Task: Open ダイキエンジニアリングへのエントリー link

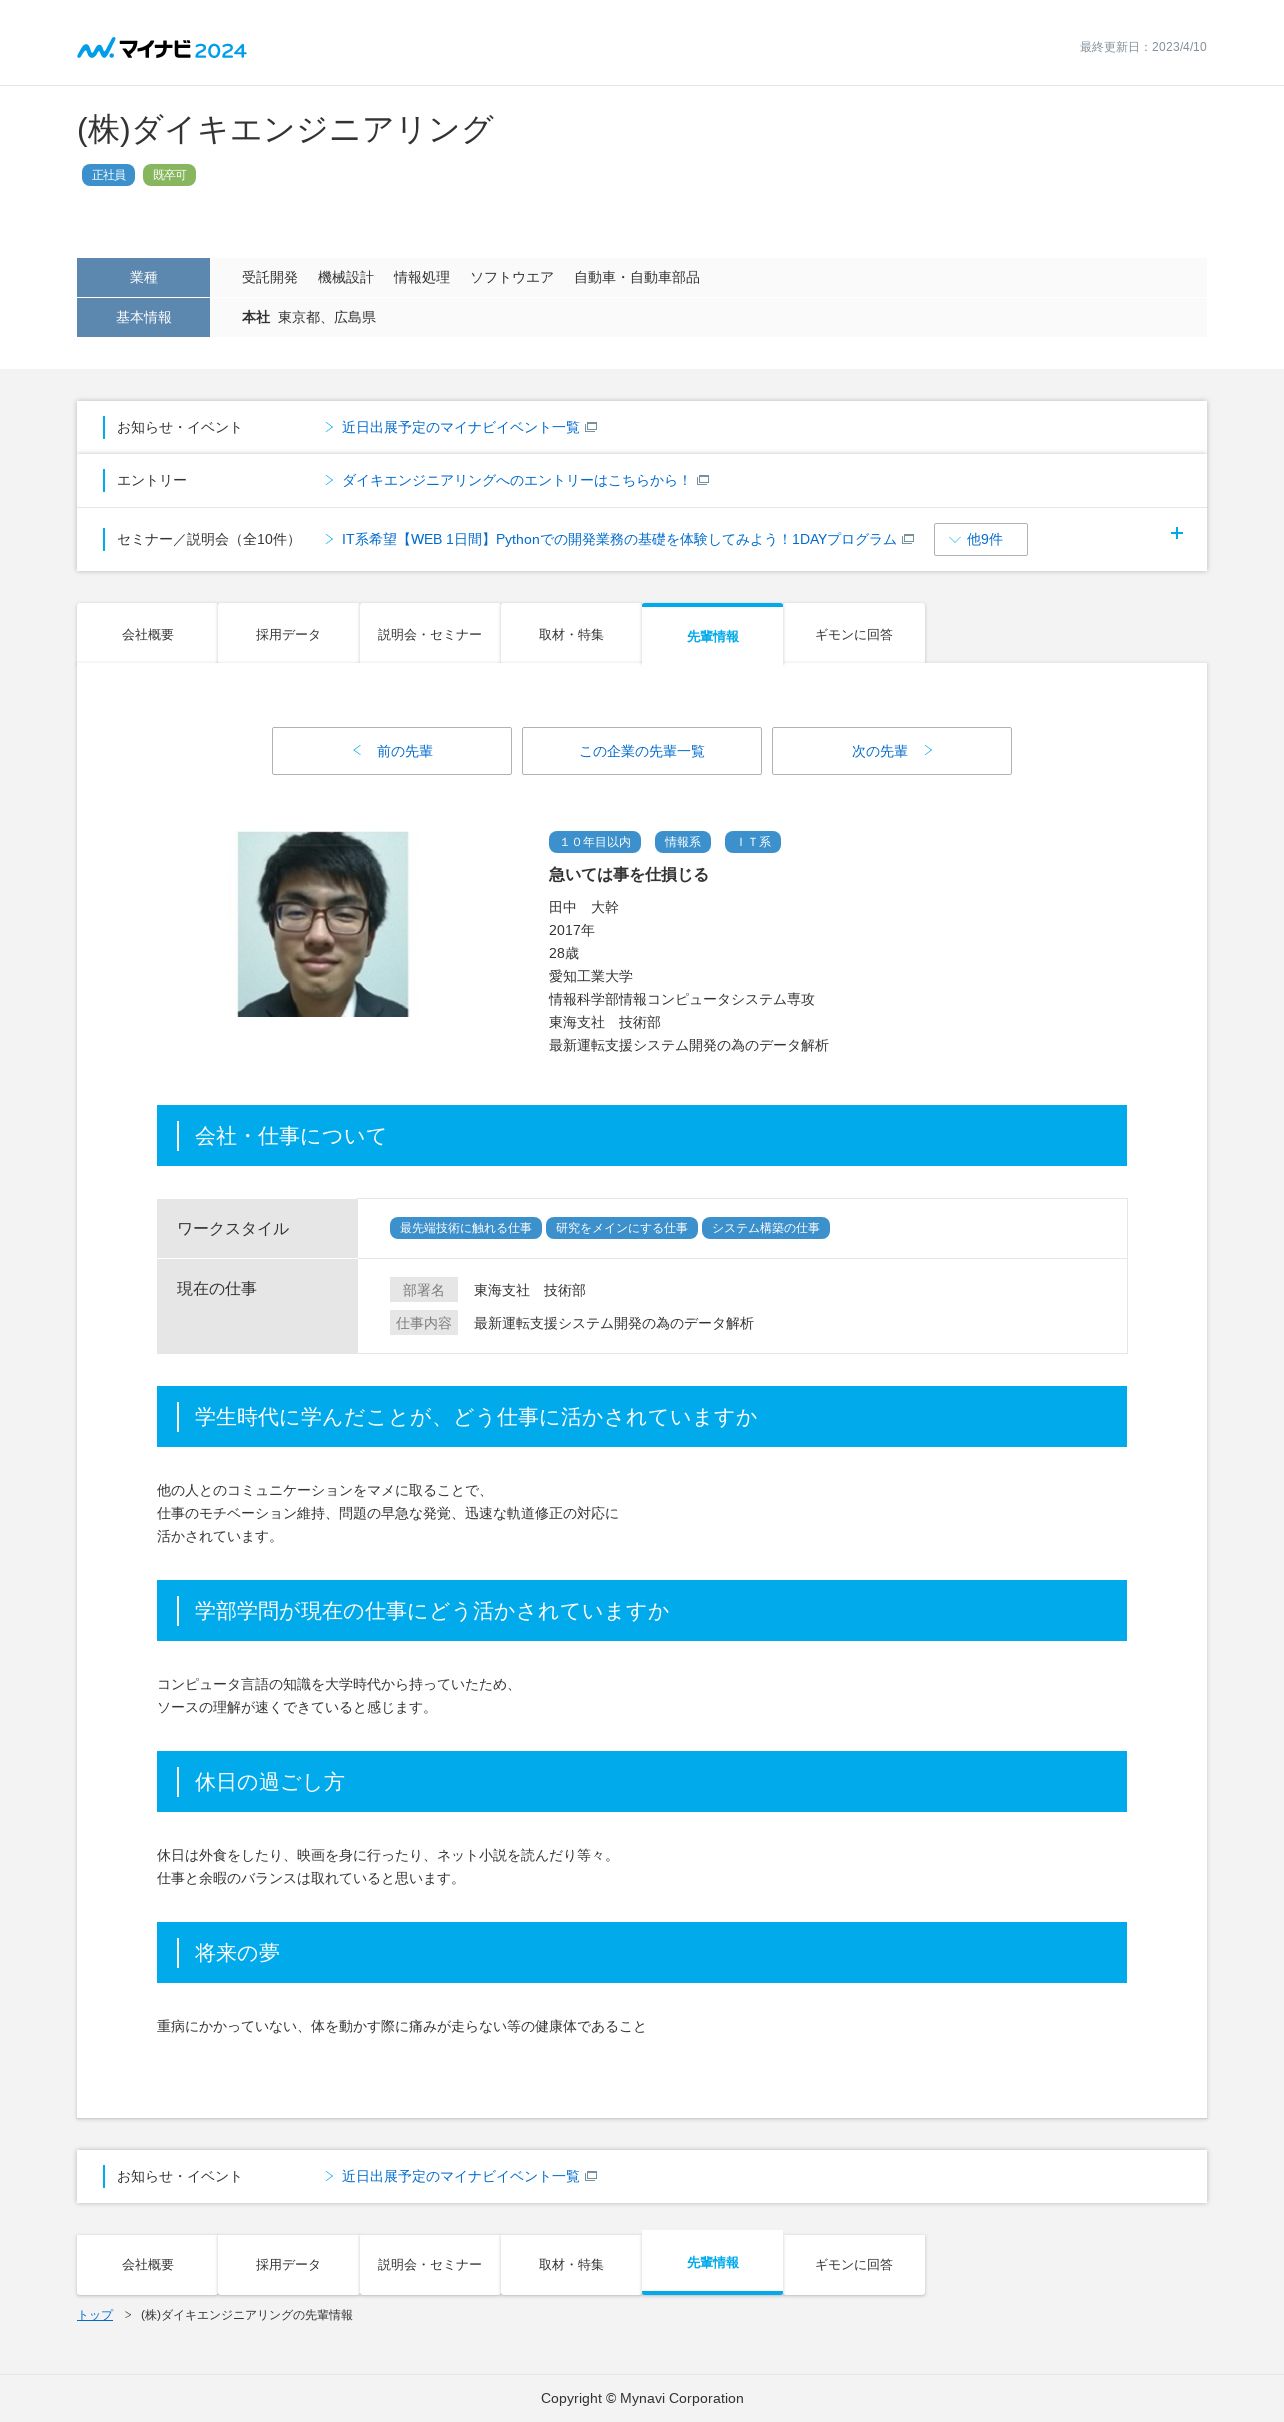Action: [516, 481]
